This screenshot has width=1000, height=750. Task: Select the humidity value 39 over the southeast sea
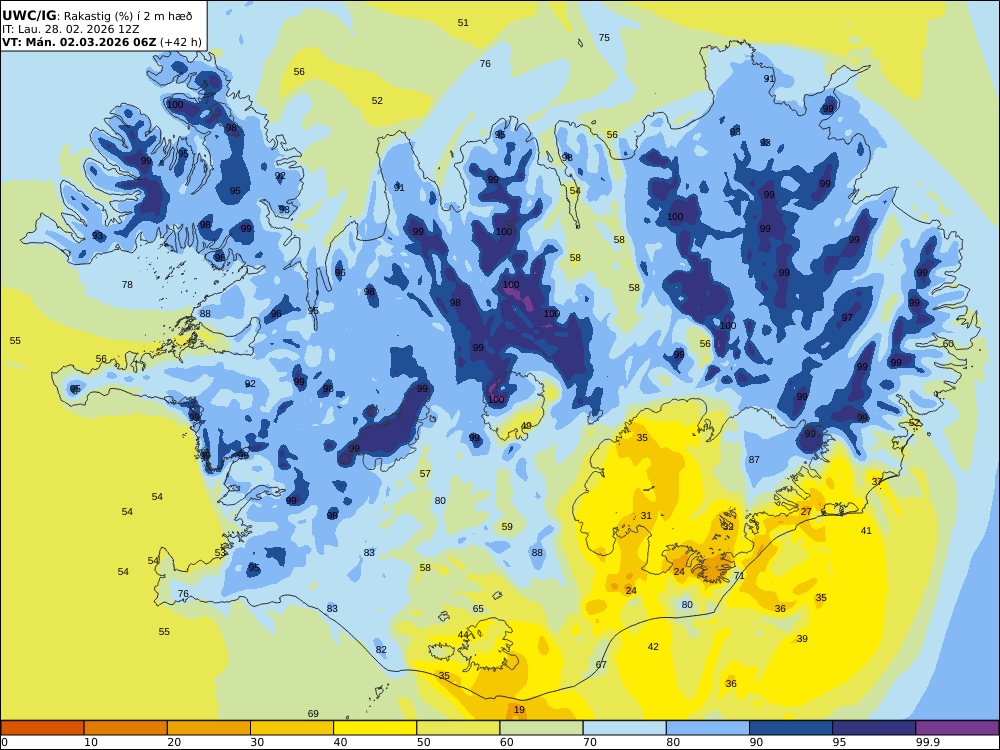pos(802,638)
